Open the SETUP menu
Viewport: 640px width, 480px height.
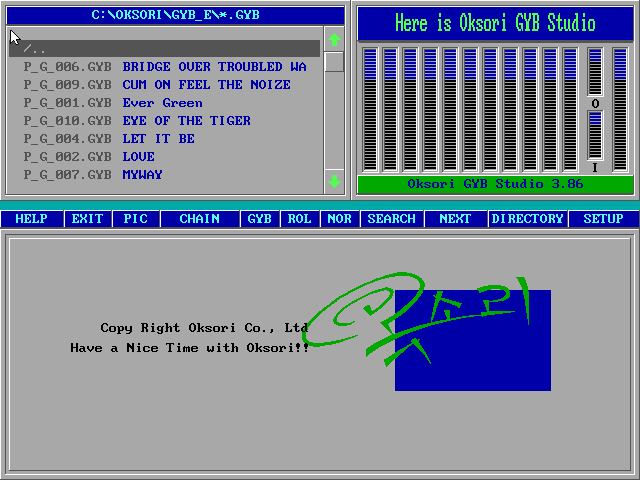(603, 219)
